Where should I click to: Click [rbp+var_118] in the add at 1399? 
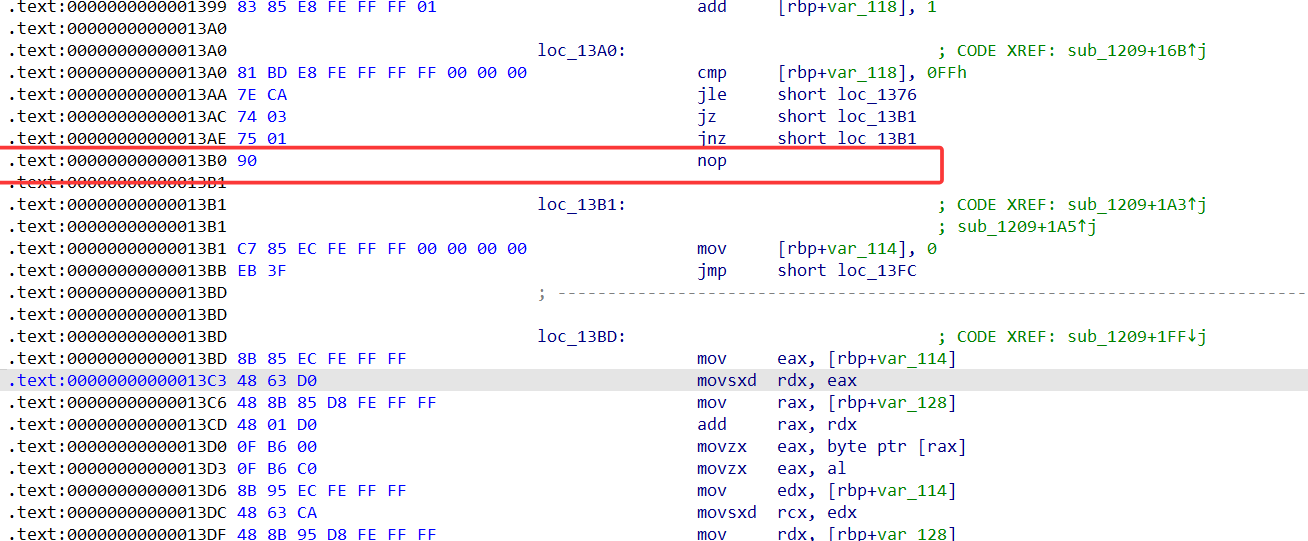(847, 7)
